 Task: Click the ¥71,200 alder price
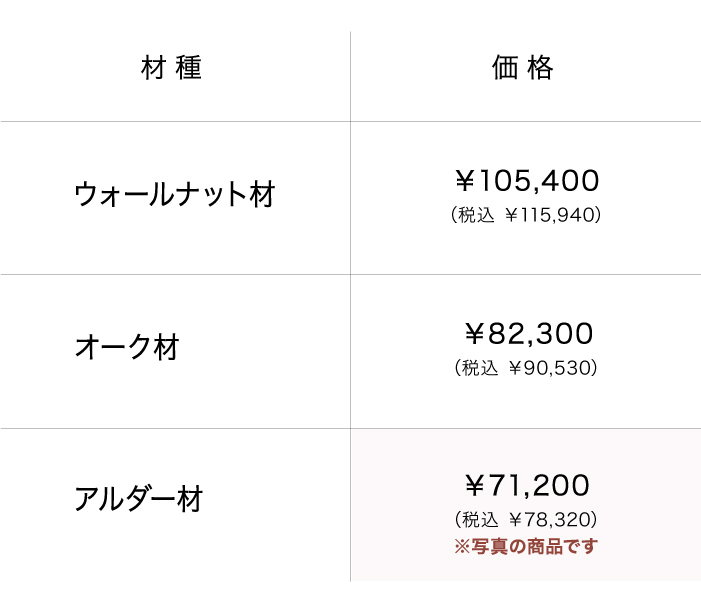pyautogui.click(x=527, y=486)
